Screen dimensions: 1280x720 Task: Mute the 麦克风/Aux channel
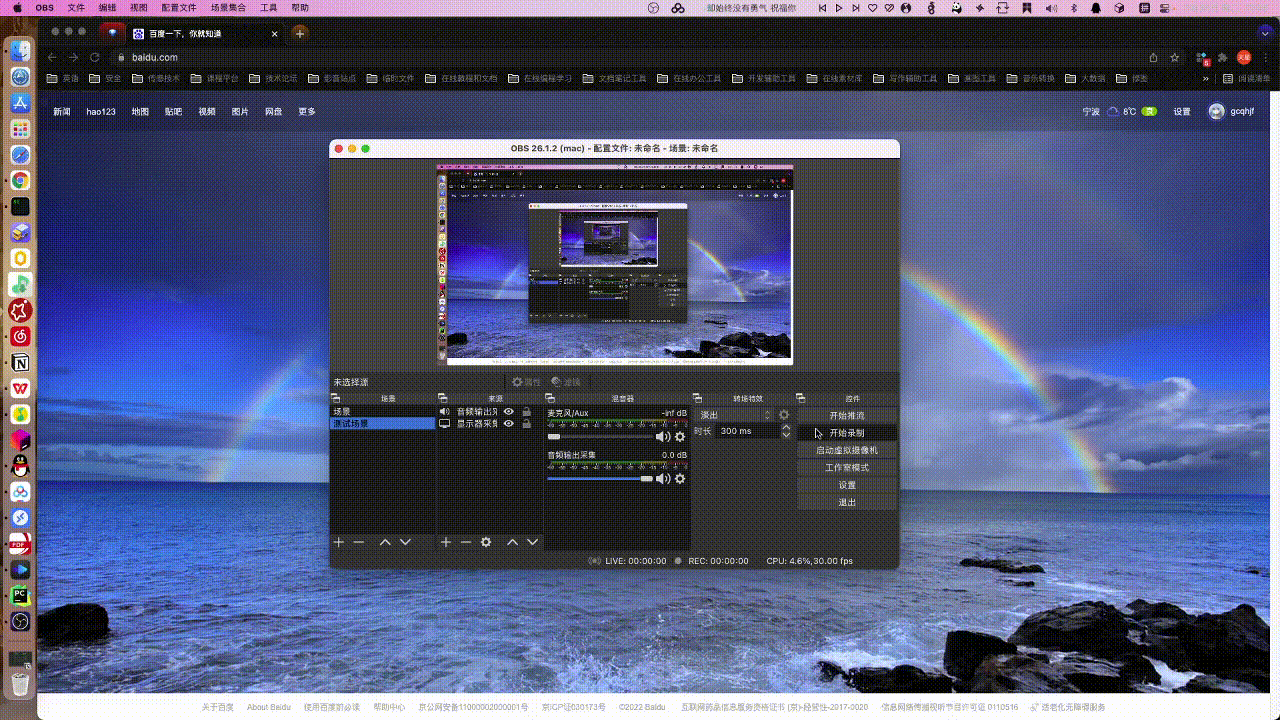(x=662, y=437)
